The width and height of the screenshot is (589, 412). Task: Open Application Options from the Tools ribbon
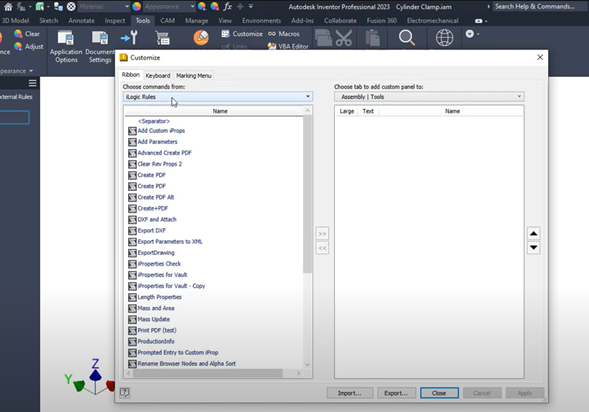(66, 47)
